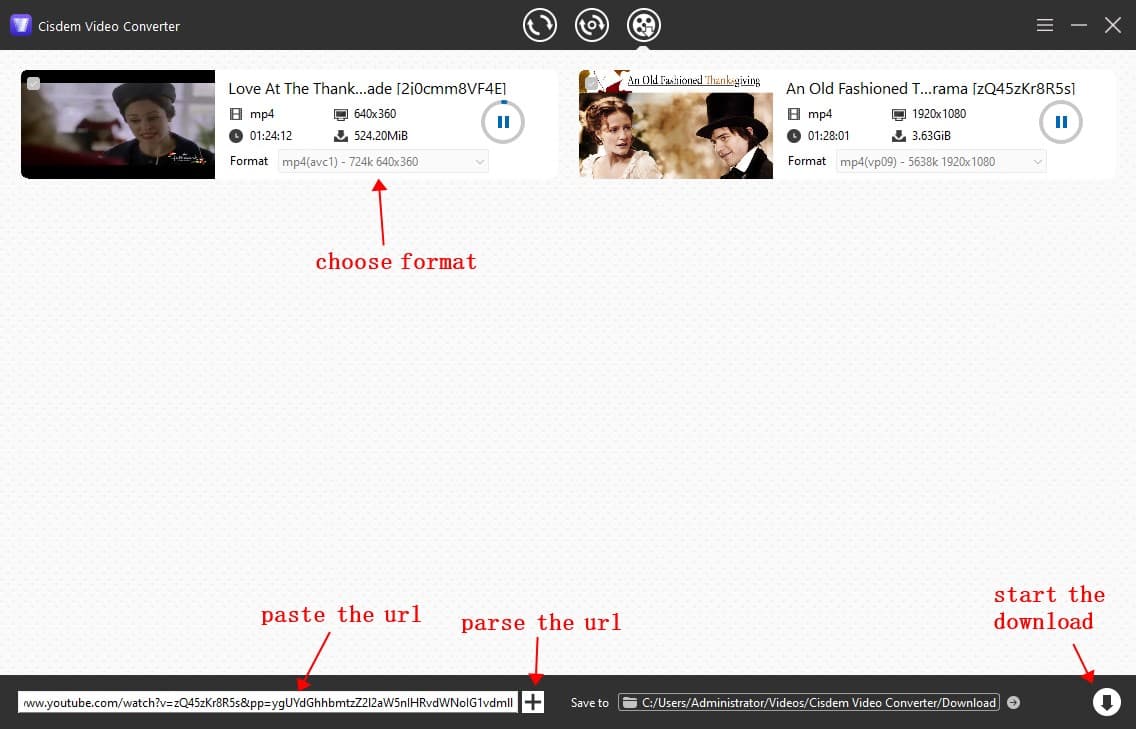Click the Cisdem Video Converter logo

(x=20, y=25)
